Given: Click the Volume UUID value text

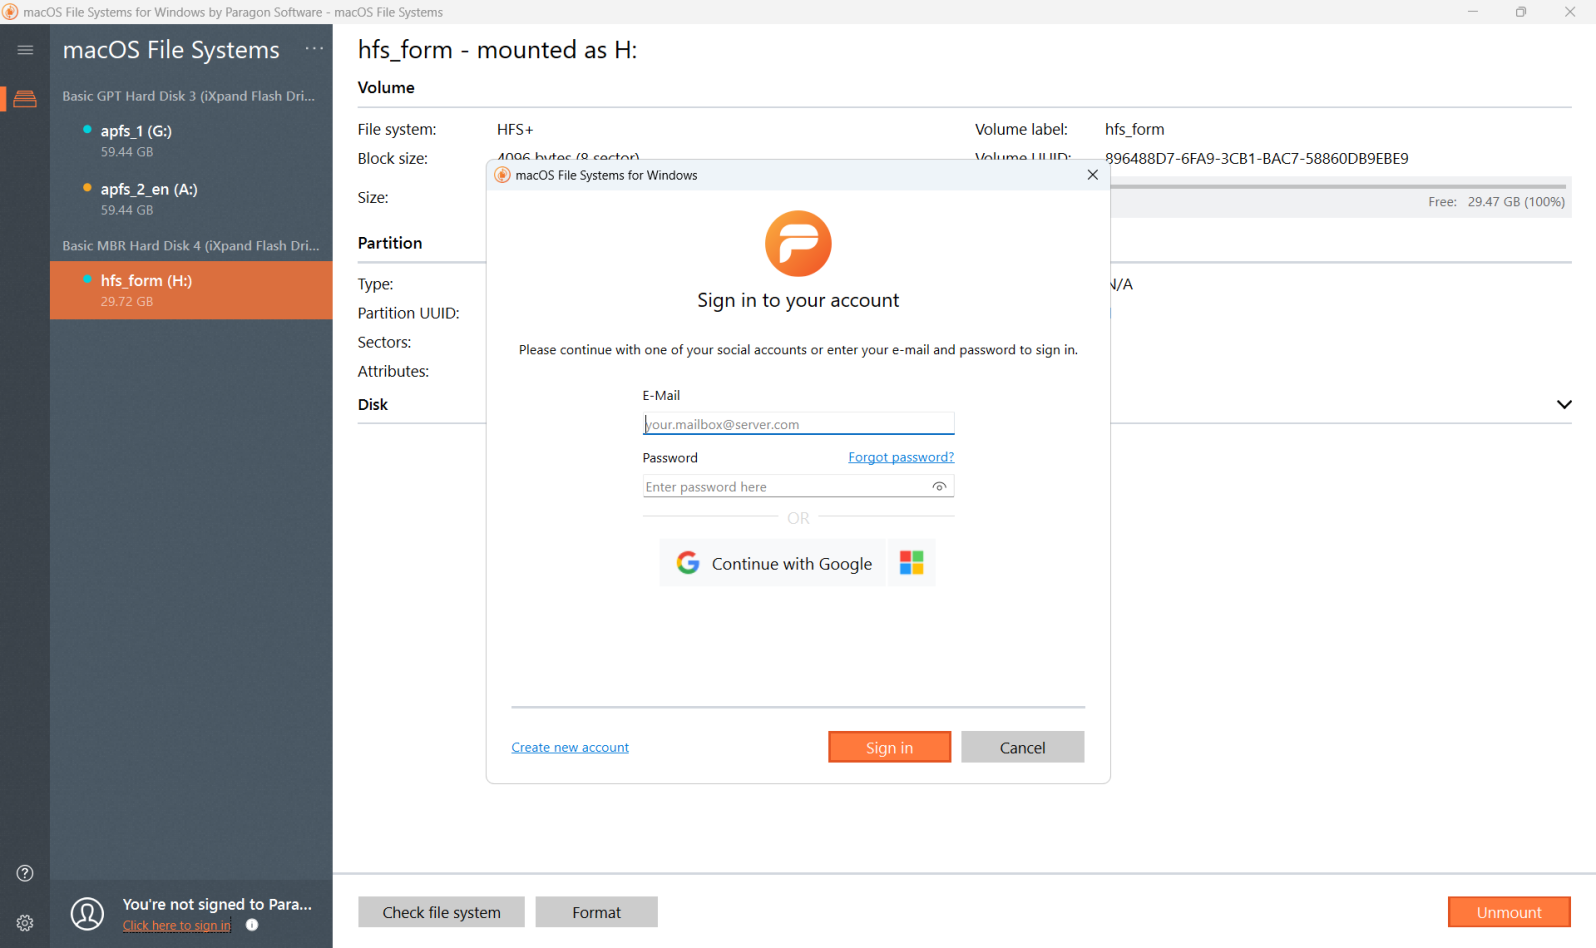Looking at the screenshot, I should 1257,158.
